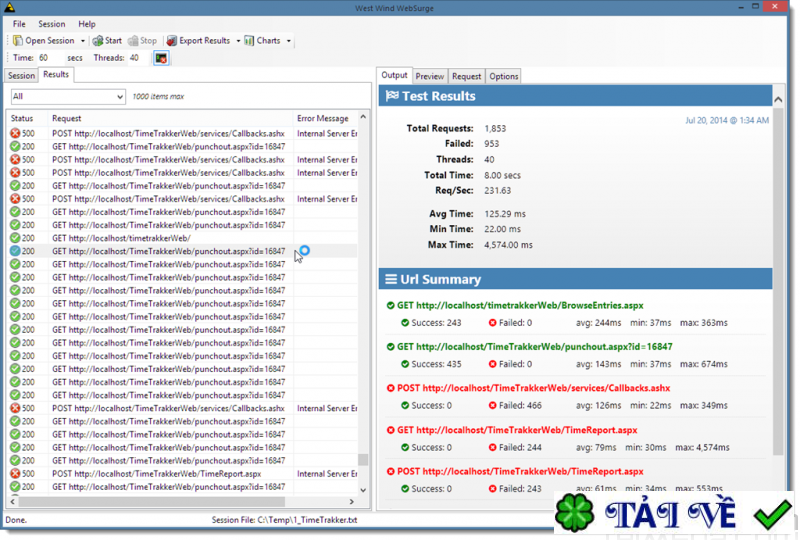This screenshot has height=540, width=800.
Task: Click the highlighted row's blue status icon
Action: point(15,251)
